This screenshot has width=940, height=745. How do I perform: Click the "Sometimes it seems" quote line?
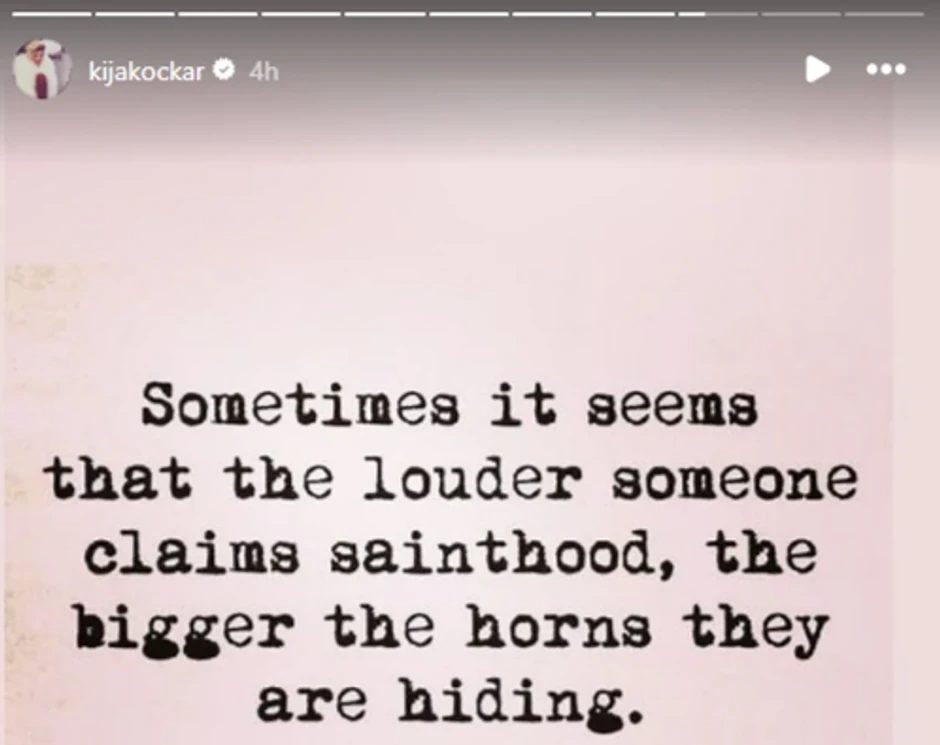(450, 405)
